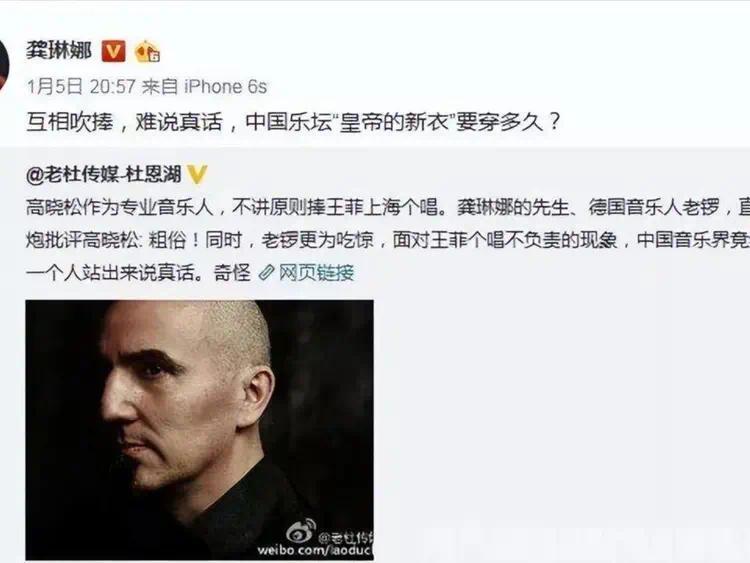Click the orange V verified badge
Image resolution: width=750 pixels, height=563 pixels.
pos(113,51)
